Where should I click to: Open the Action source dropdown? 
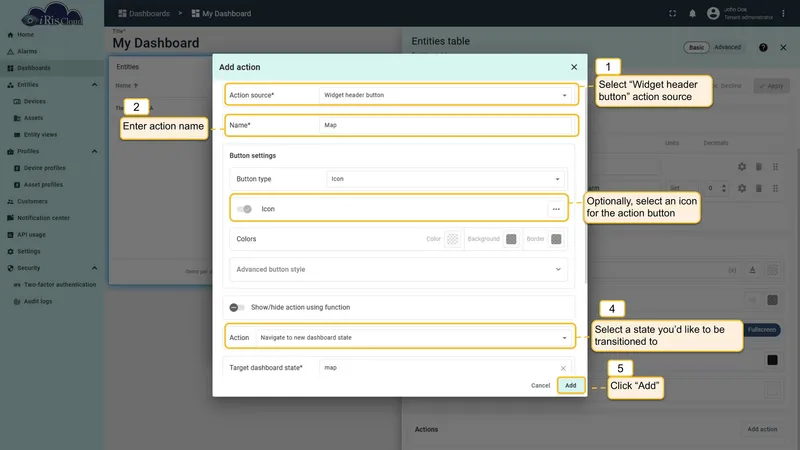[444, 95]
